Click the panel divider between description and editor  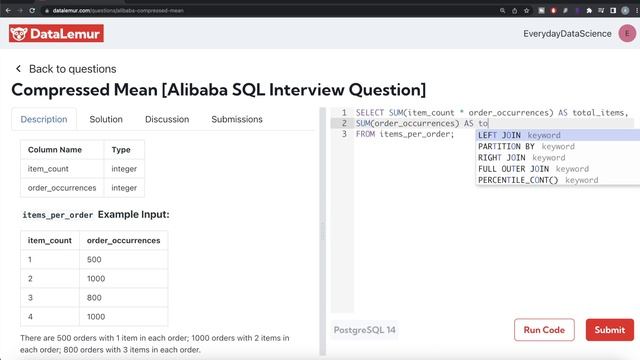click(322, 231)
